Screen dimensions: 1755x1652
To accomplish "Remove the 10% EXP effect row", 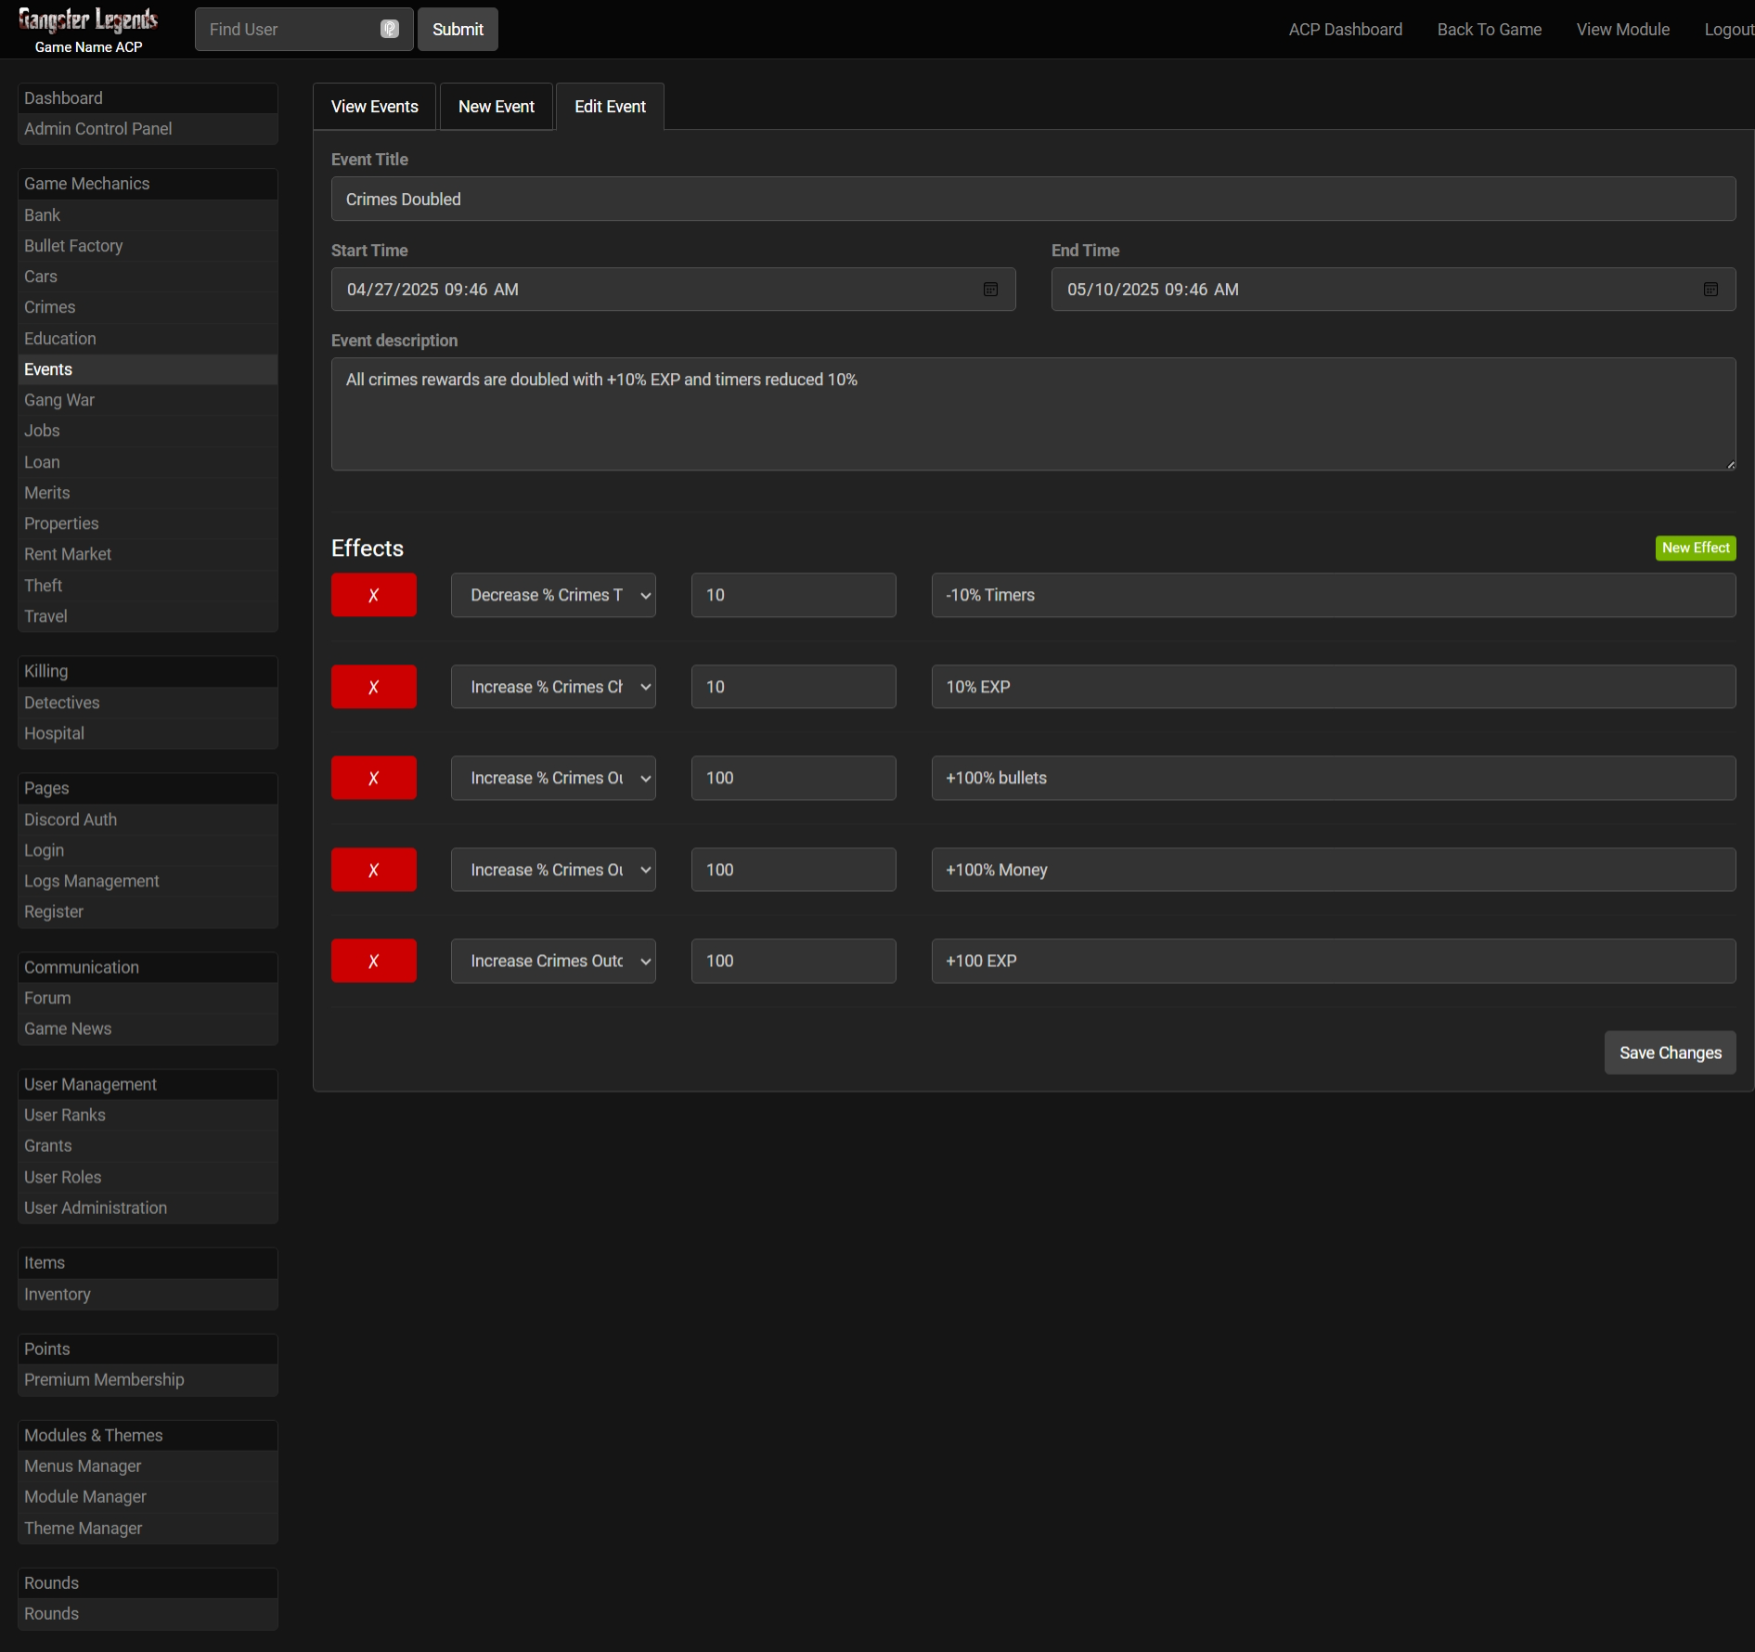I will [x=373, y=687].
